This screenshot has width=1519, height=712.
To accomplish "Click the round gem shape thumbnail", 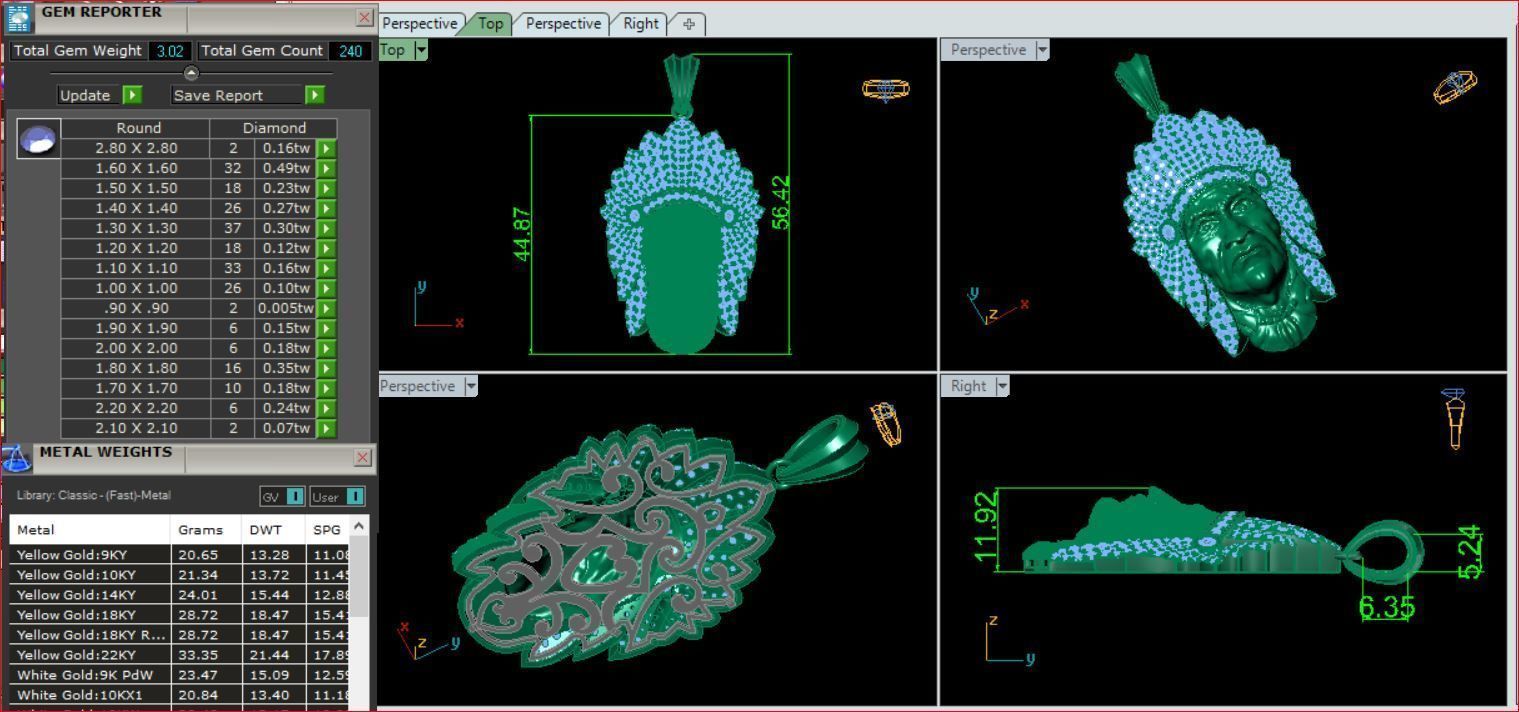I will point(39,138).
